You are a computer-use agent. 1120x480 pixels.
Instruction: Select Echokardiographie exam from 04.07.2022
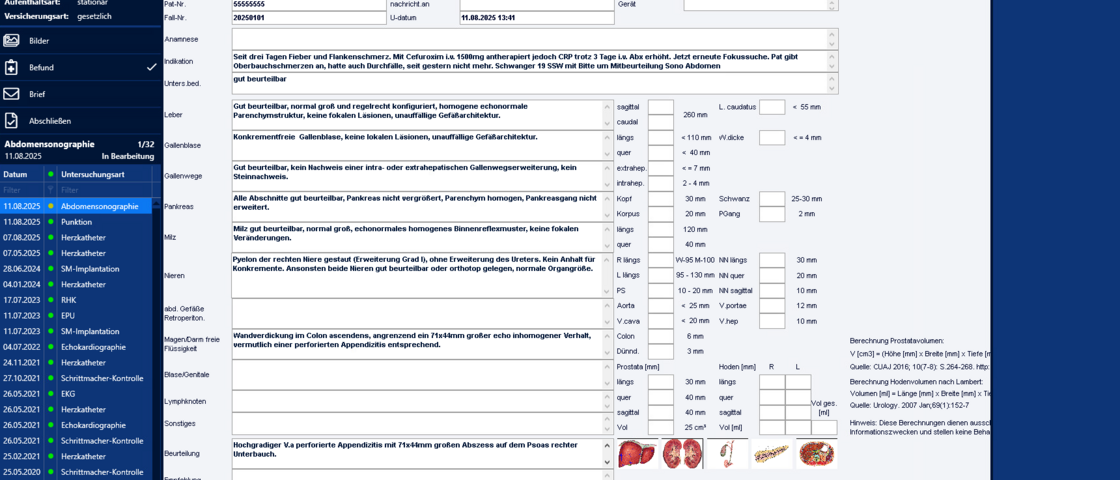pyautogui.click(x=76, y=347)
